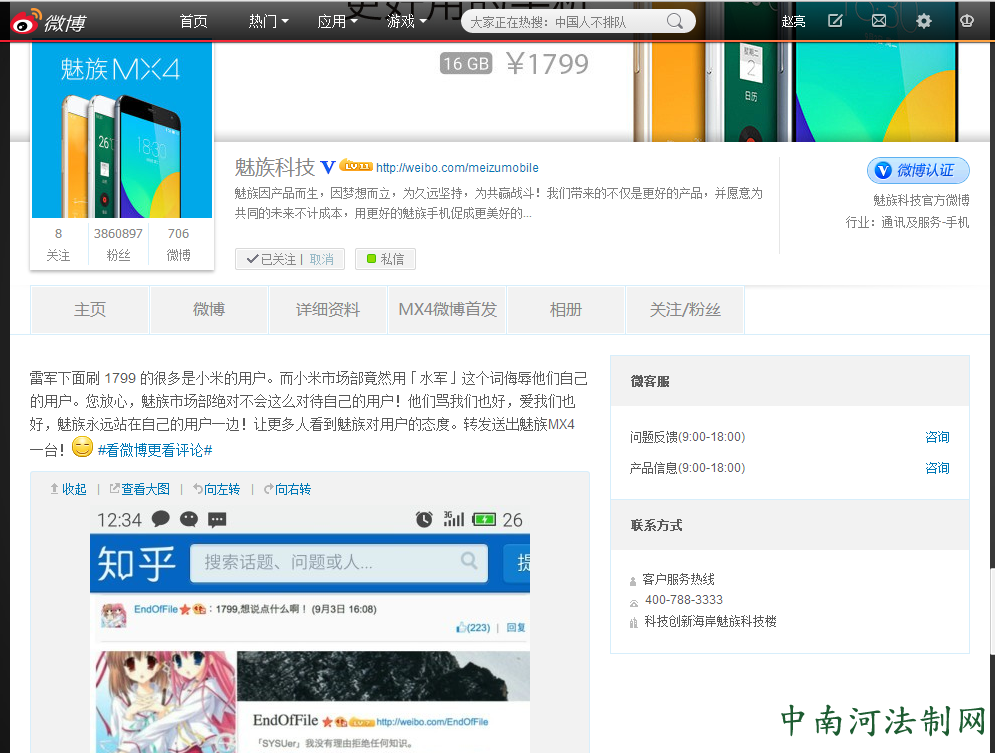This screenshot has width=995, height=753.
Task: Rotate image left with 向左转
Action: [216, 489]
